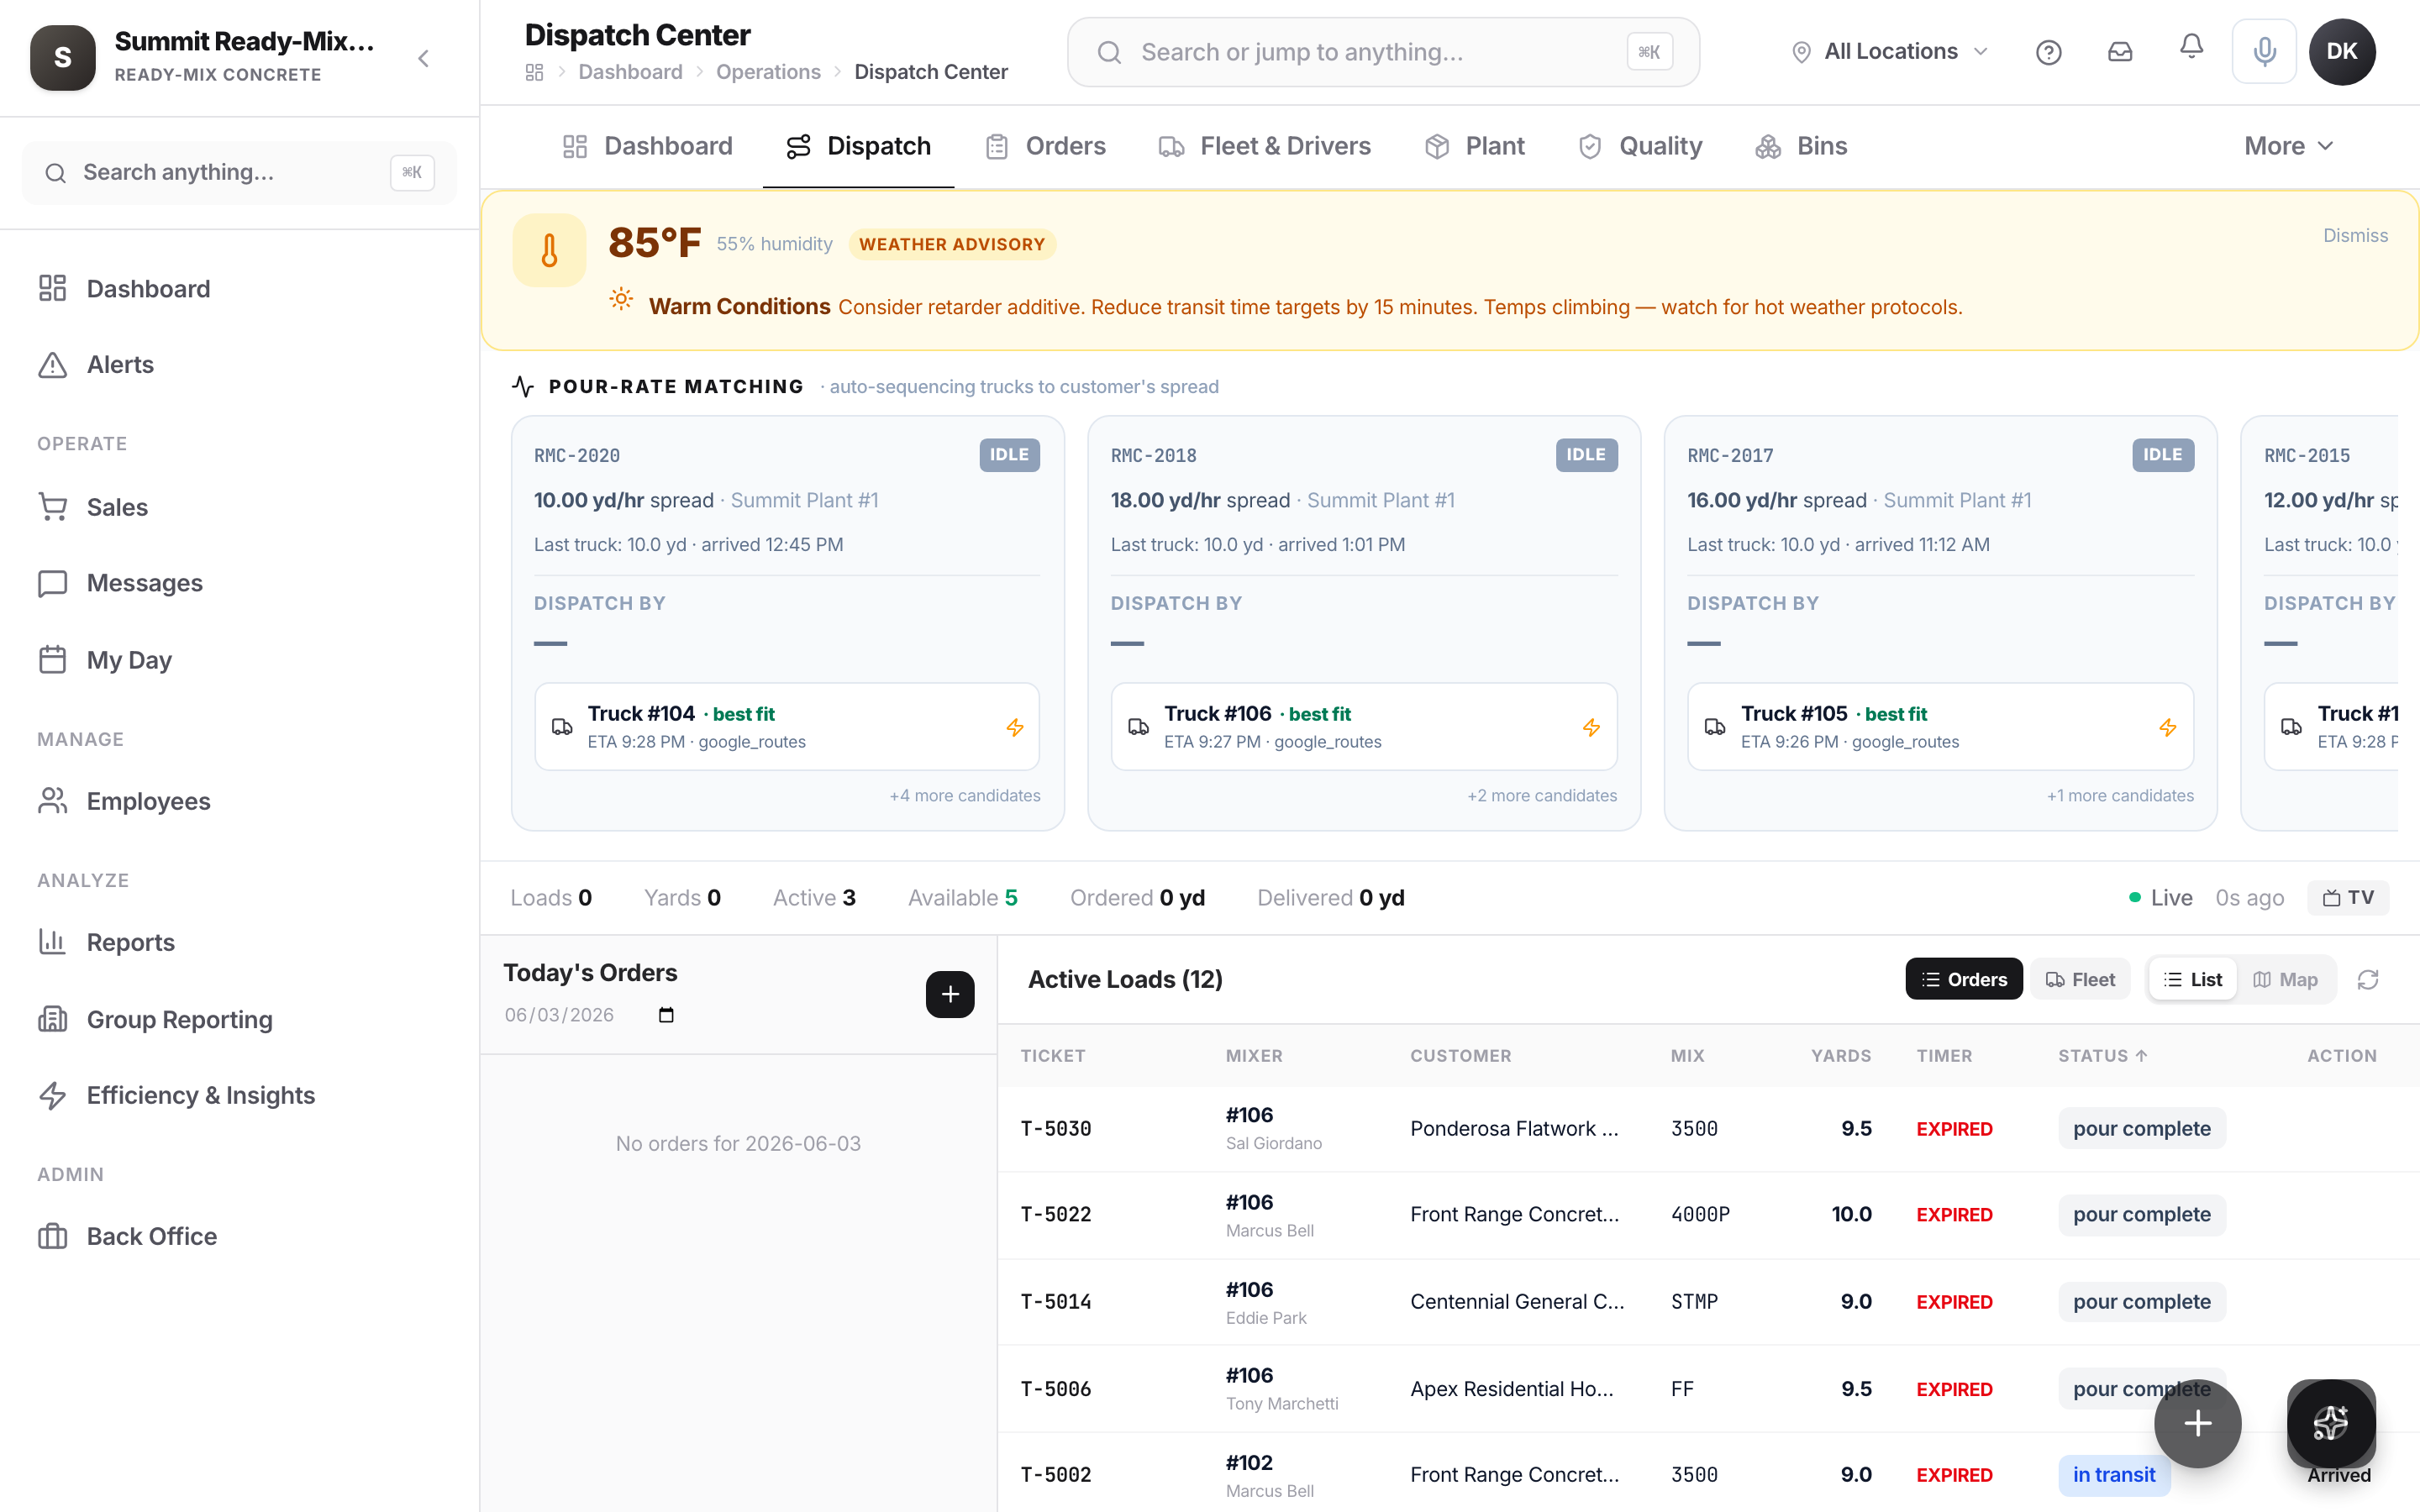Click the Operations breadcrumb link
The width and height of the screenshot is (2420, 1512).
pyautogui.click(x=768, y=72)
